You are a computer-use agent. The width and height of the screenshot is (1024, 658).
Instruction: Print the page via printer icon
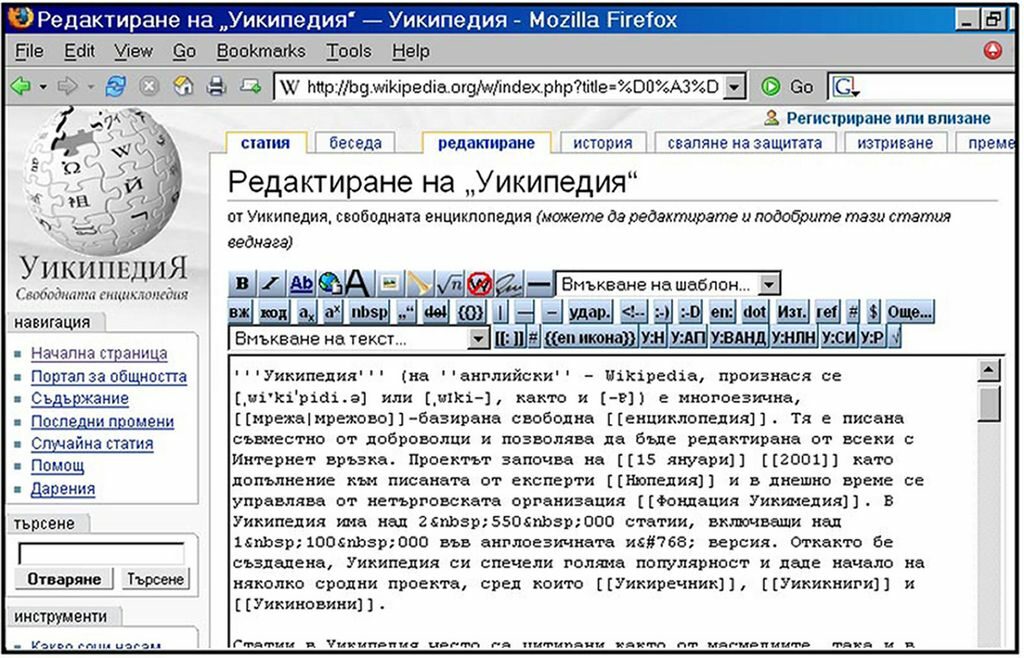tap(216, 86)
